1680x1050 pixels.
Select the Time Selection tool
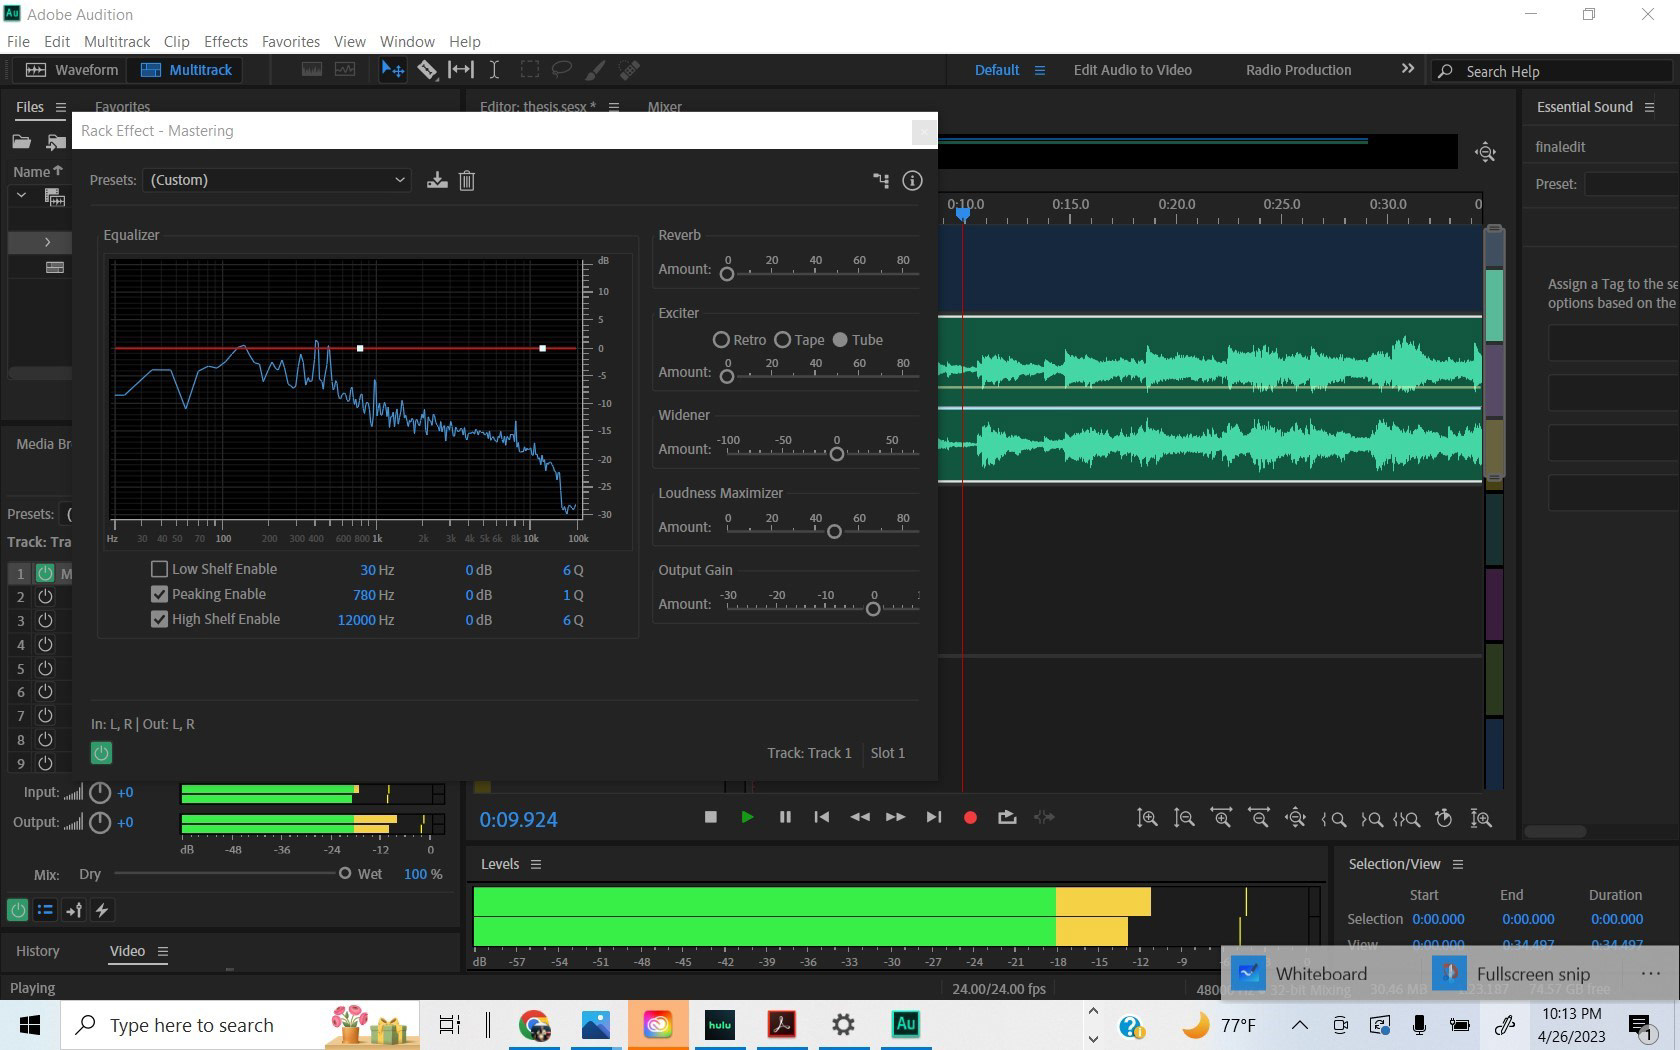click(494, 70)
